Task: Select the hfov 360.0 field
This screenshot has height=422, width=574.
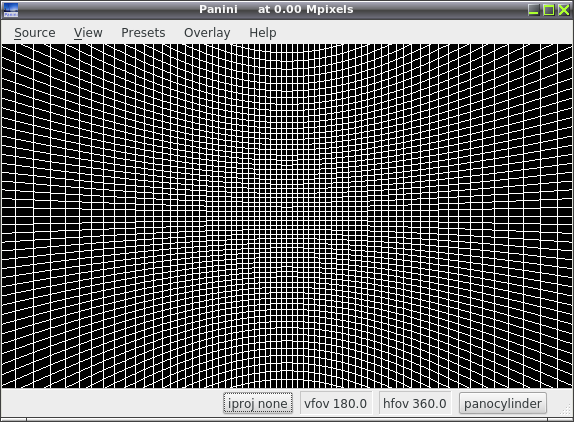Action: (415, 403)
